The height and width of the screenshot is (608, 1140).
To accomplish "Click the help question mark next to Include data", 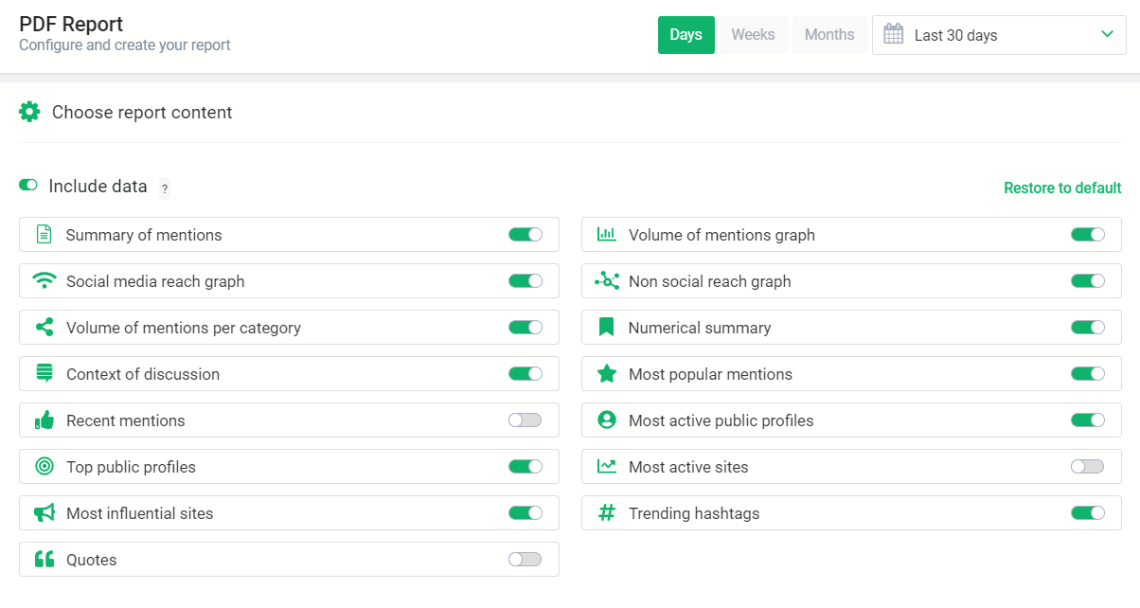I will (x=164, y=188).
